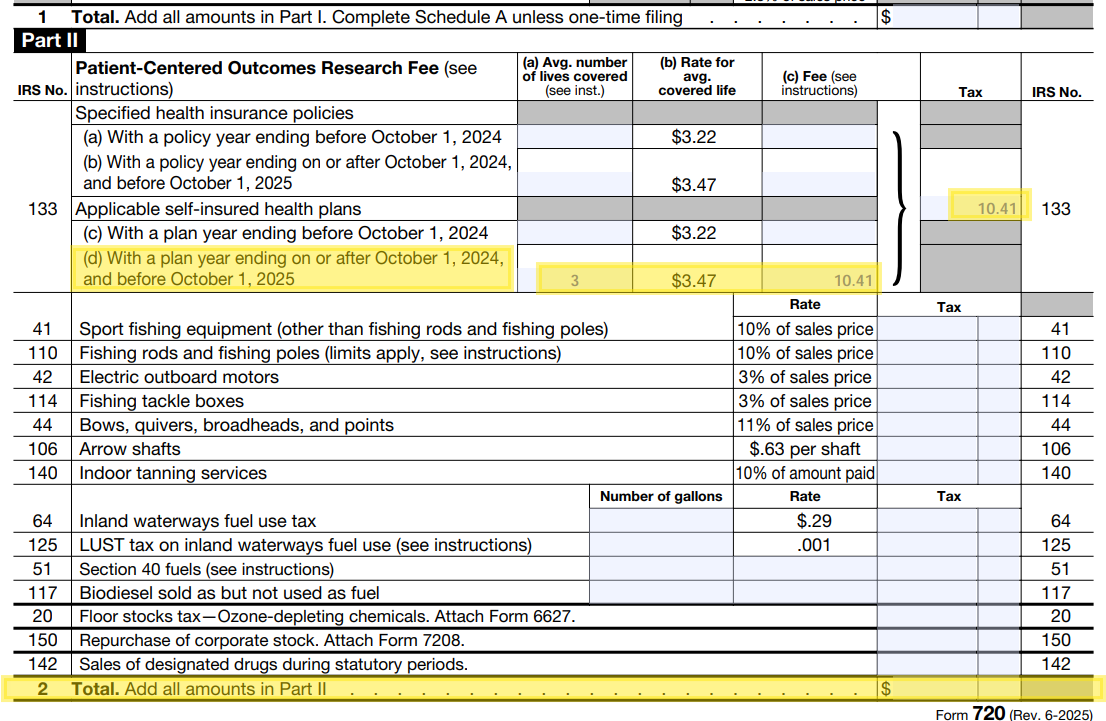Click '(b) Rate for avg. covered life' column header

click(x=697, y=76)
